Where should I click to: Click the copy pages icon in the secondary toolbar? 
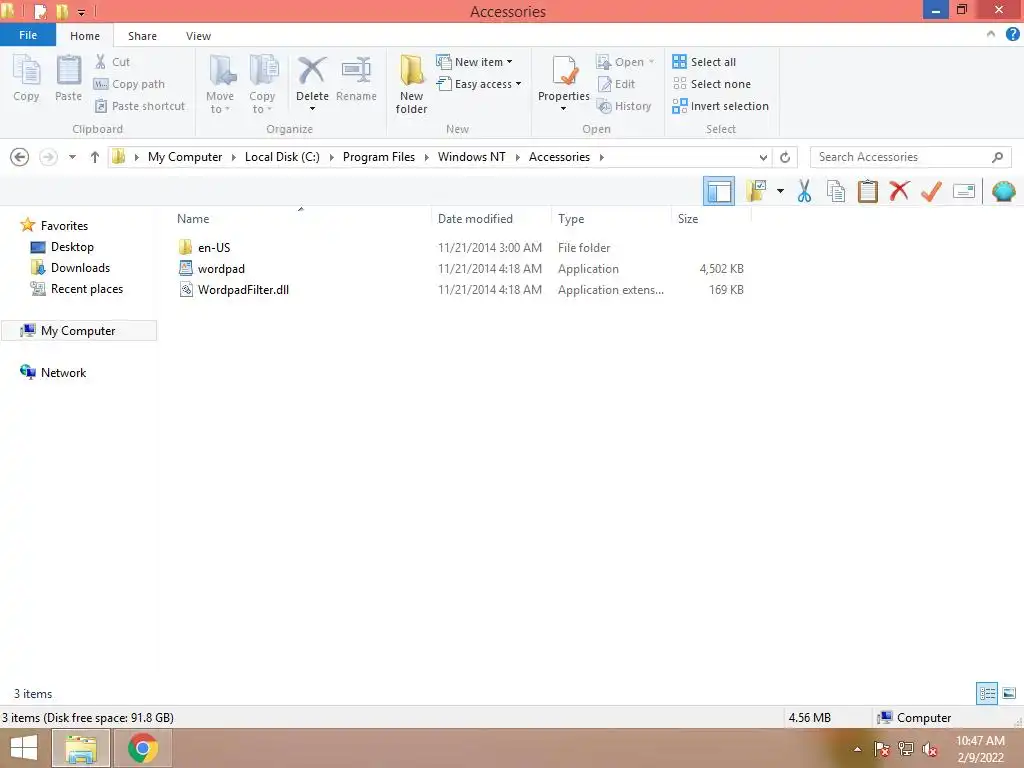pos(836,191)
